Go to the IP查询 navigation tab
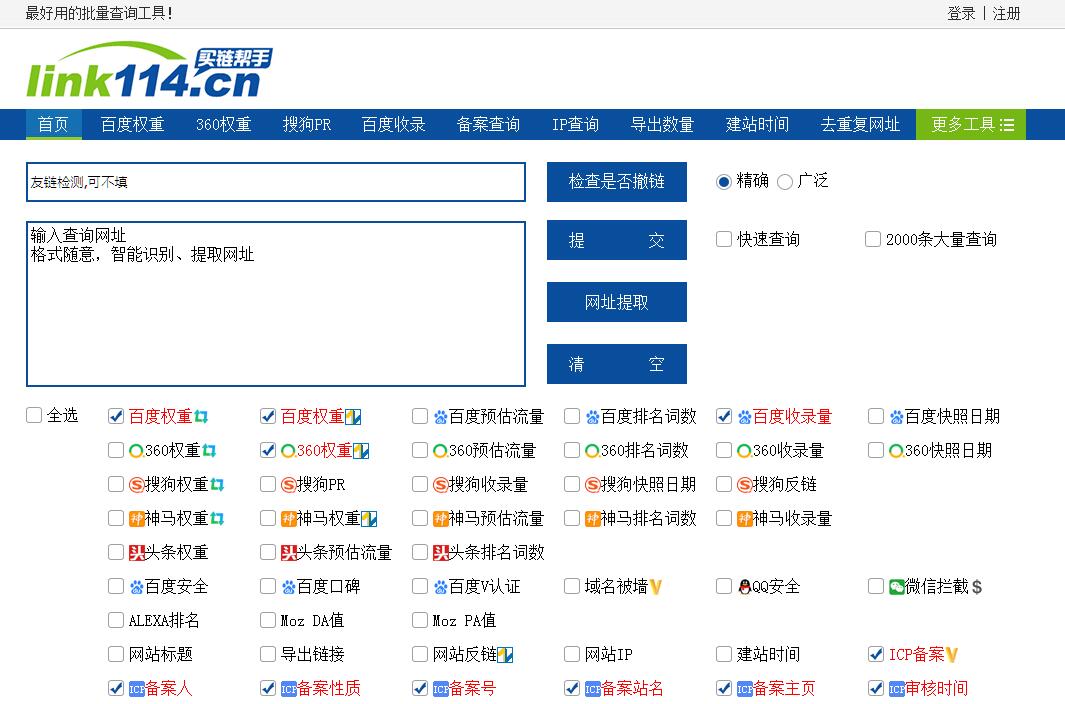Screen dimensions: 1065x704 tap(575, 125)
